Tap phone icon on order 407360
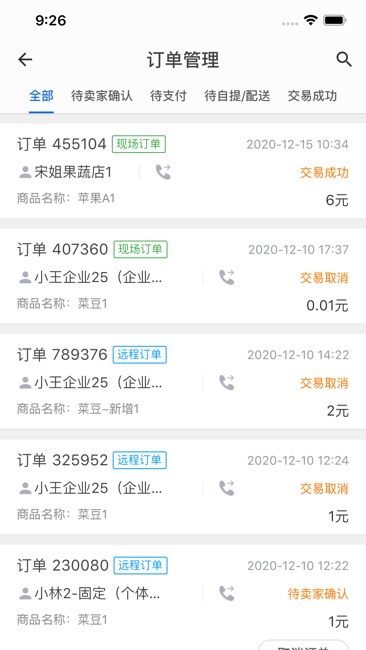 227,277
